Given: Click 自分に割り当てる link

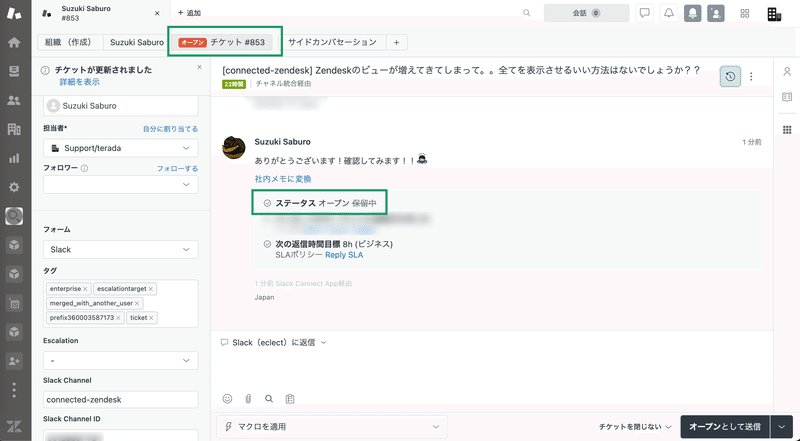Looking at the screenshot, I should click(x=170, y=129).
